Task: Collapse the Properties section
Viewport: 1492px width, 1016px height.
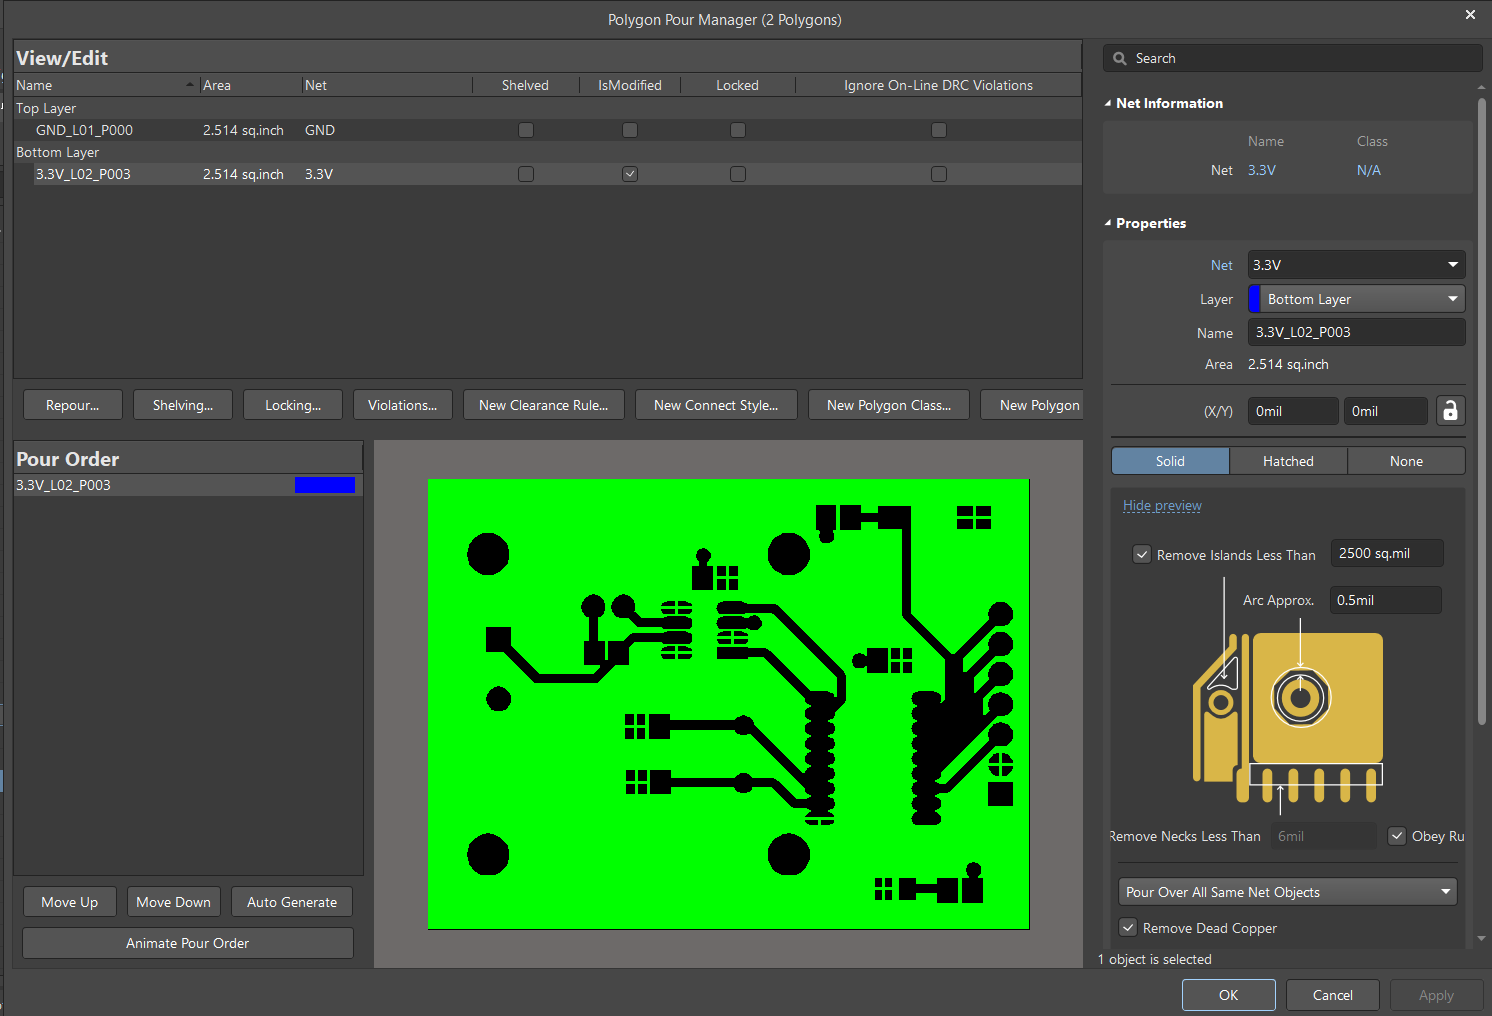Action: coord(1108,223)
